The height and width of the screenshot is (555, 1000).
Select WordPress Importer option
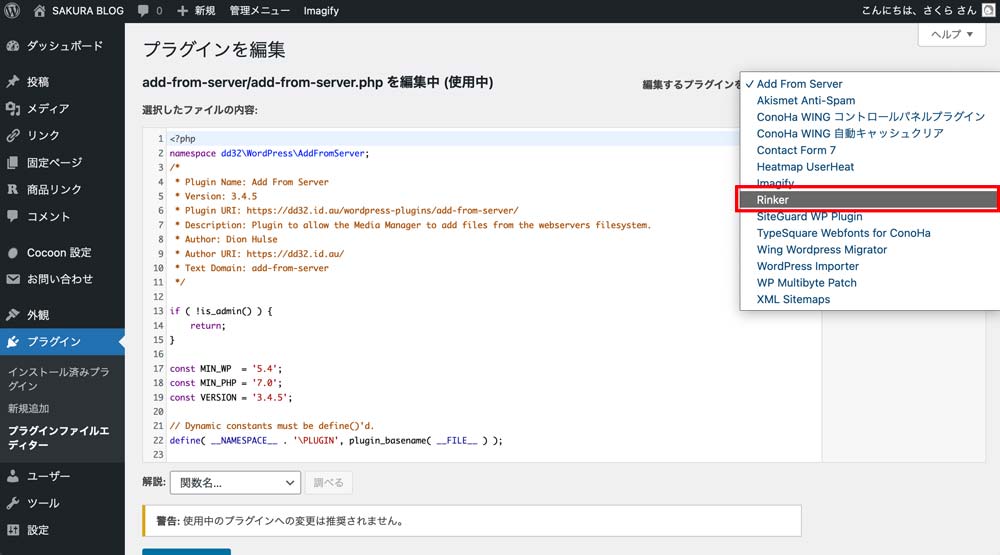869,266
